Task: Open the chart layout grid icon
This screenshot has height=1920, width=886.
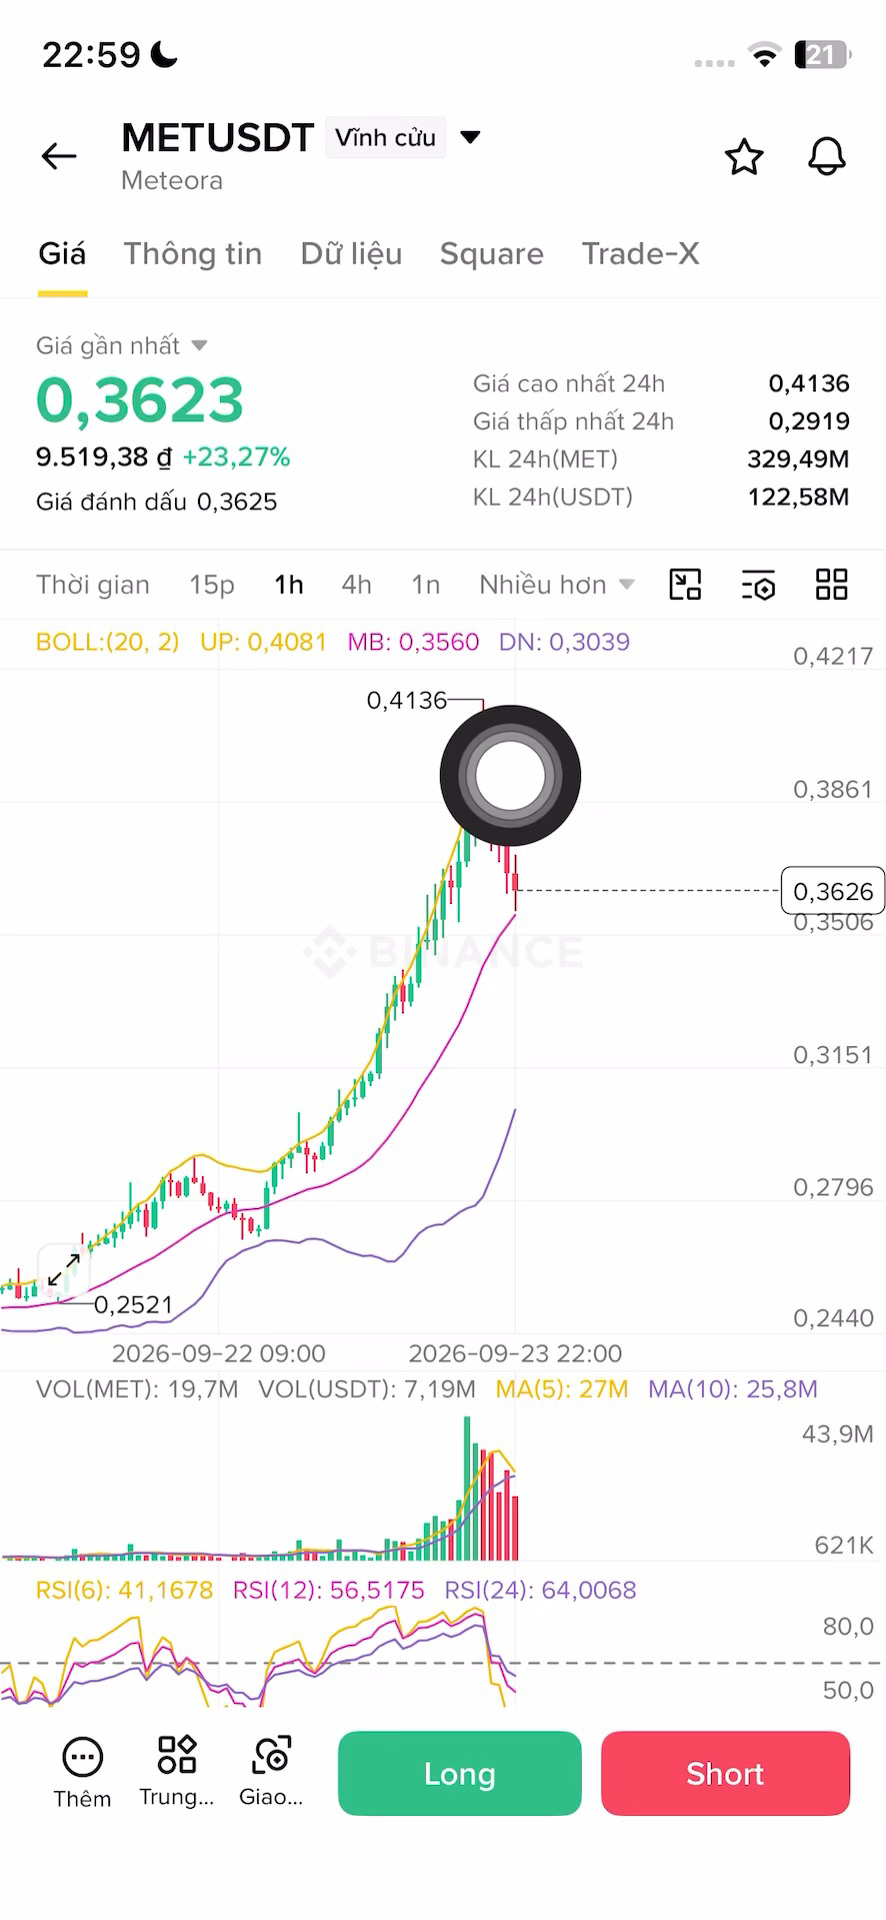Action: tap(832, 584)
